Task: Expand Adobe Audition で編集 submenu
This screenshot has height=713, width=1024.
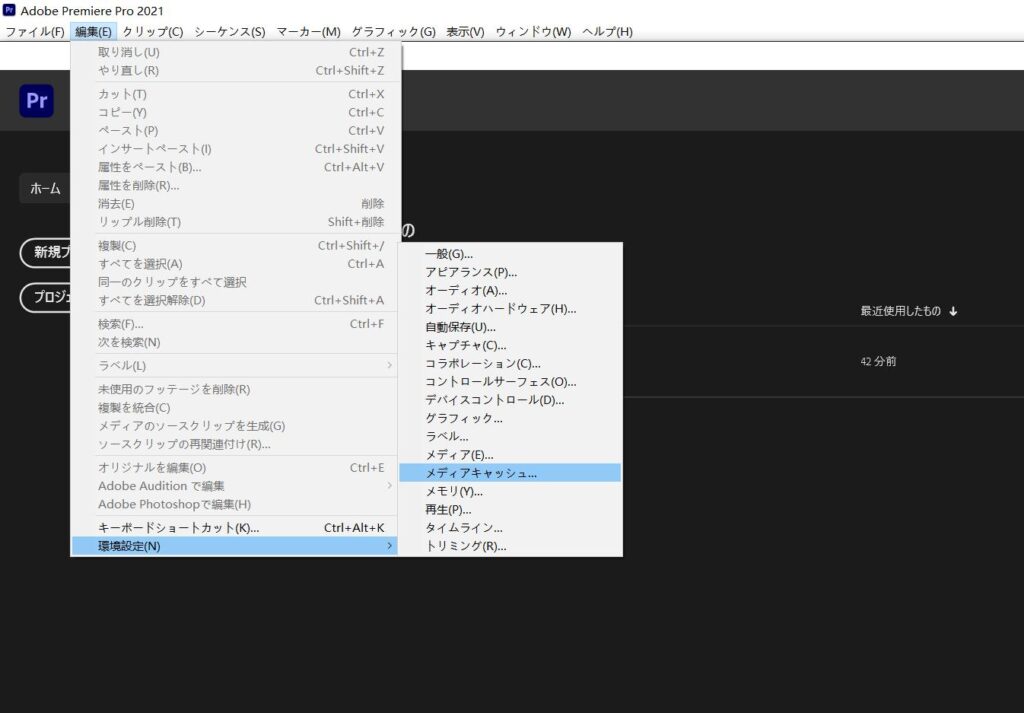Action: (390, 486)
